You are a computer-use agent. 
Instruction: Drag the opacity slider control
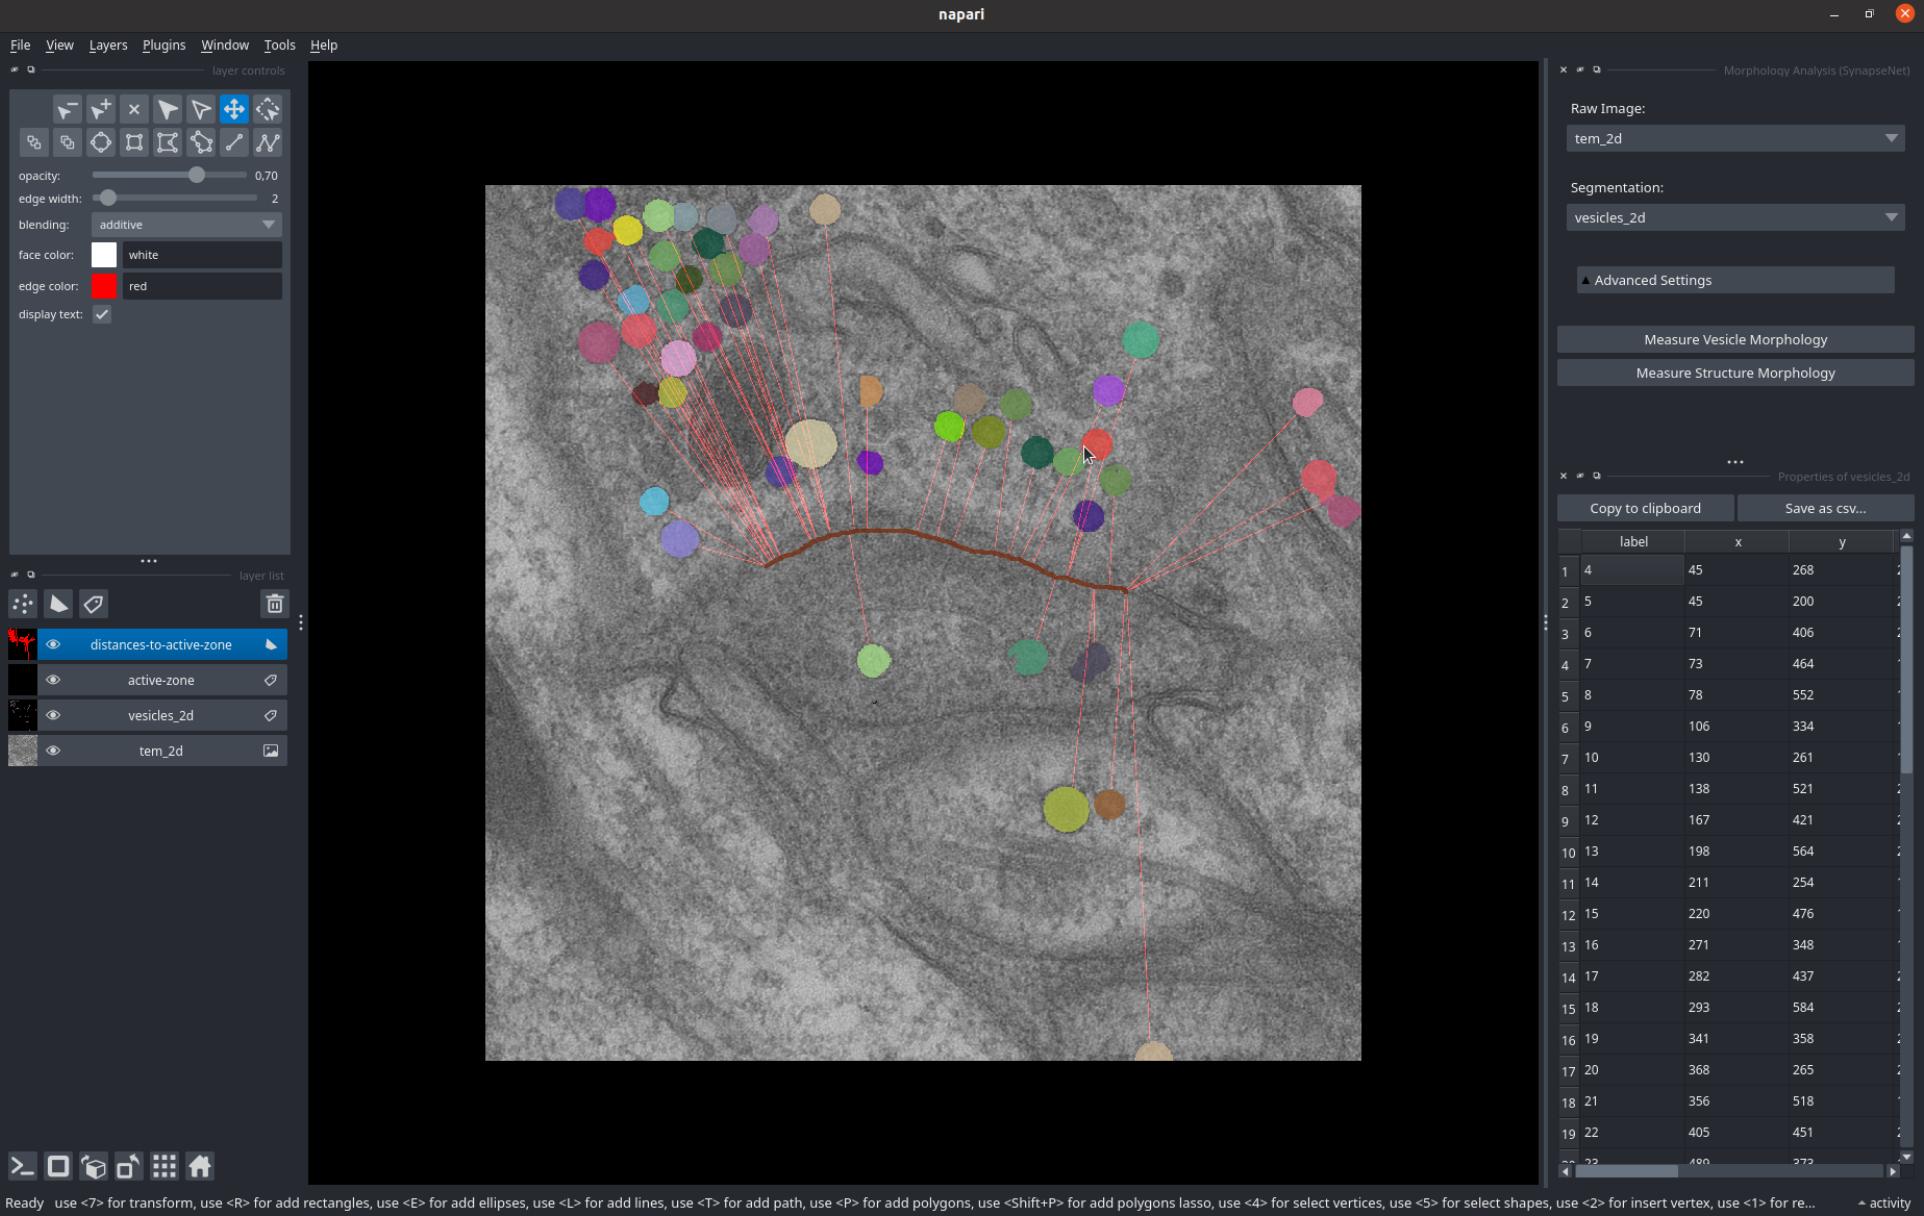pos(197,174)
